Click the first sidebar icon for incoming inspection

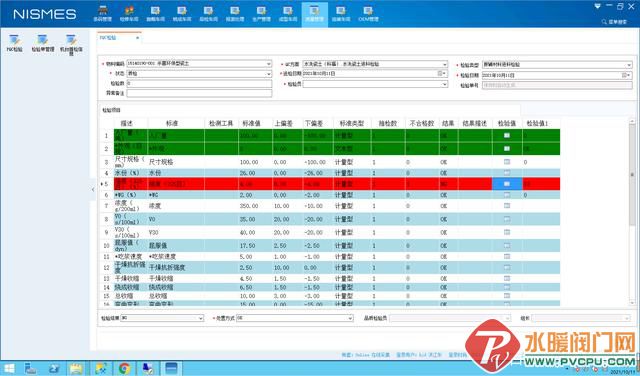tap(14, 43)
